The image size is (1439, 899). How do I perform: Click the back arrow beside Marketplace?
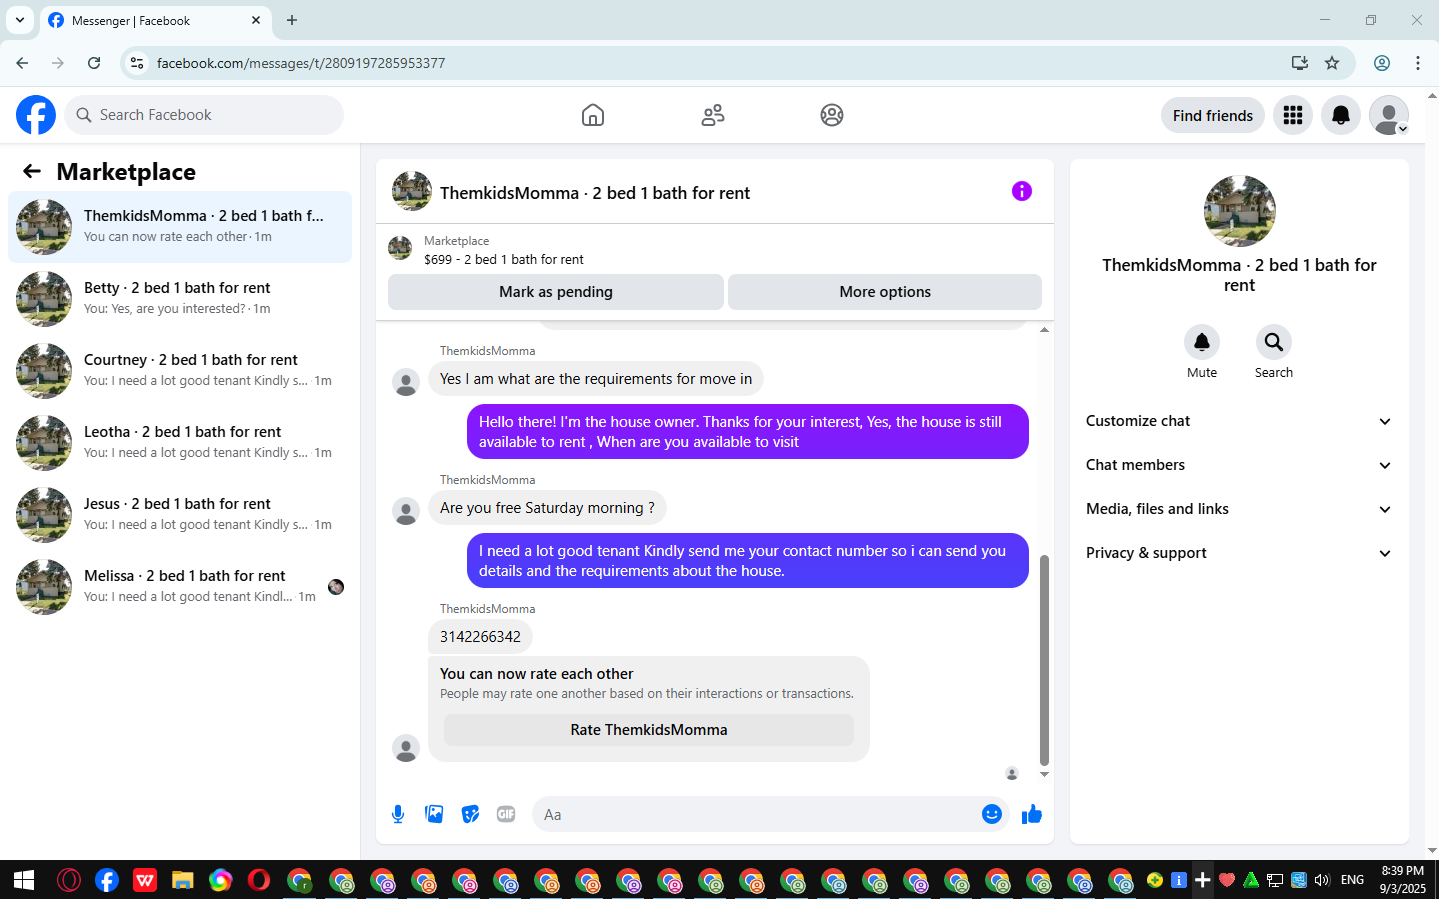pos(32,171)
